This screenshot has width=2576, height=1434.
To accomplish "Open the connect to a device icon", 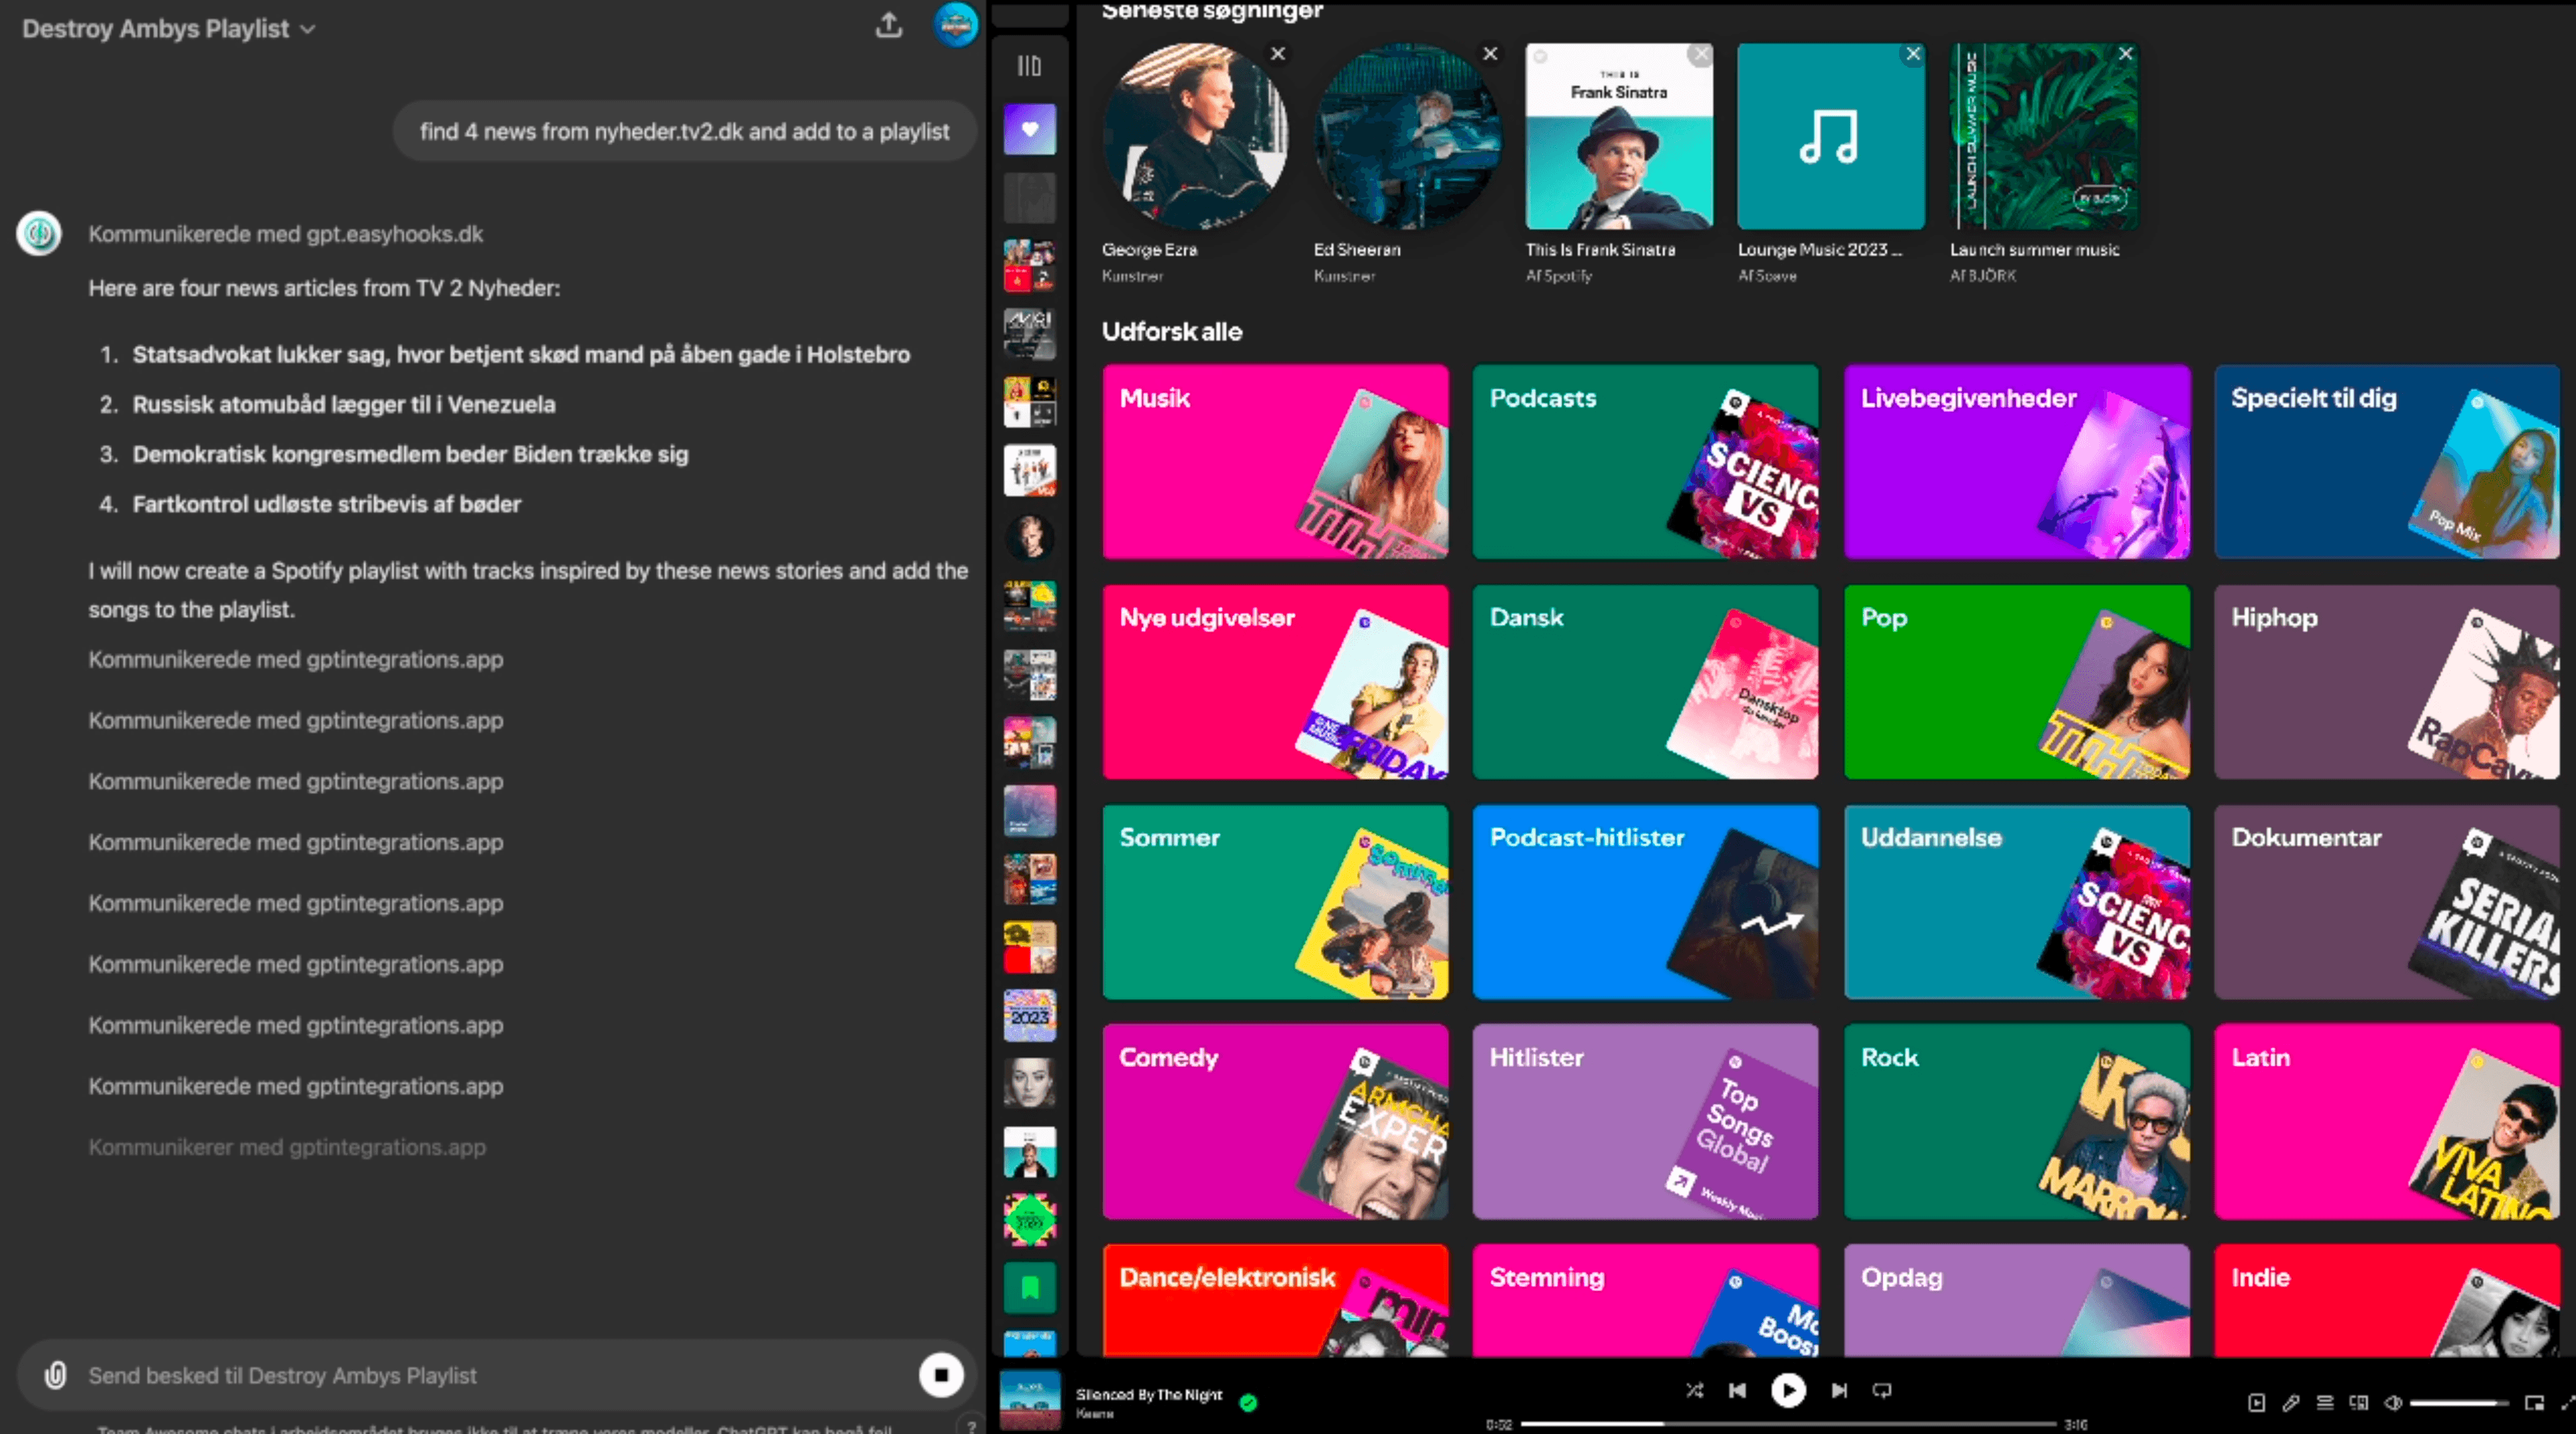I will click(2359, 1403).
